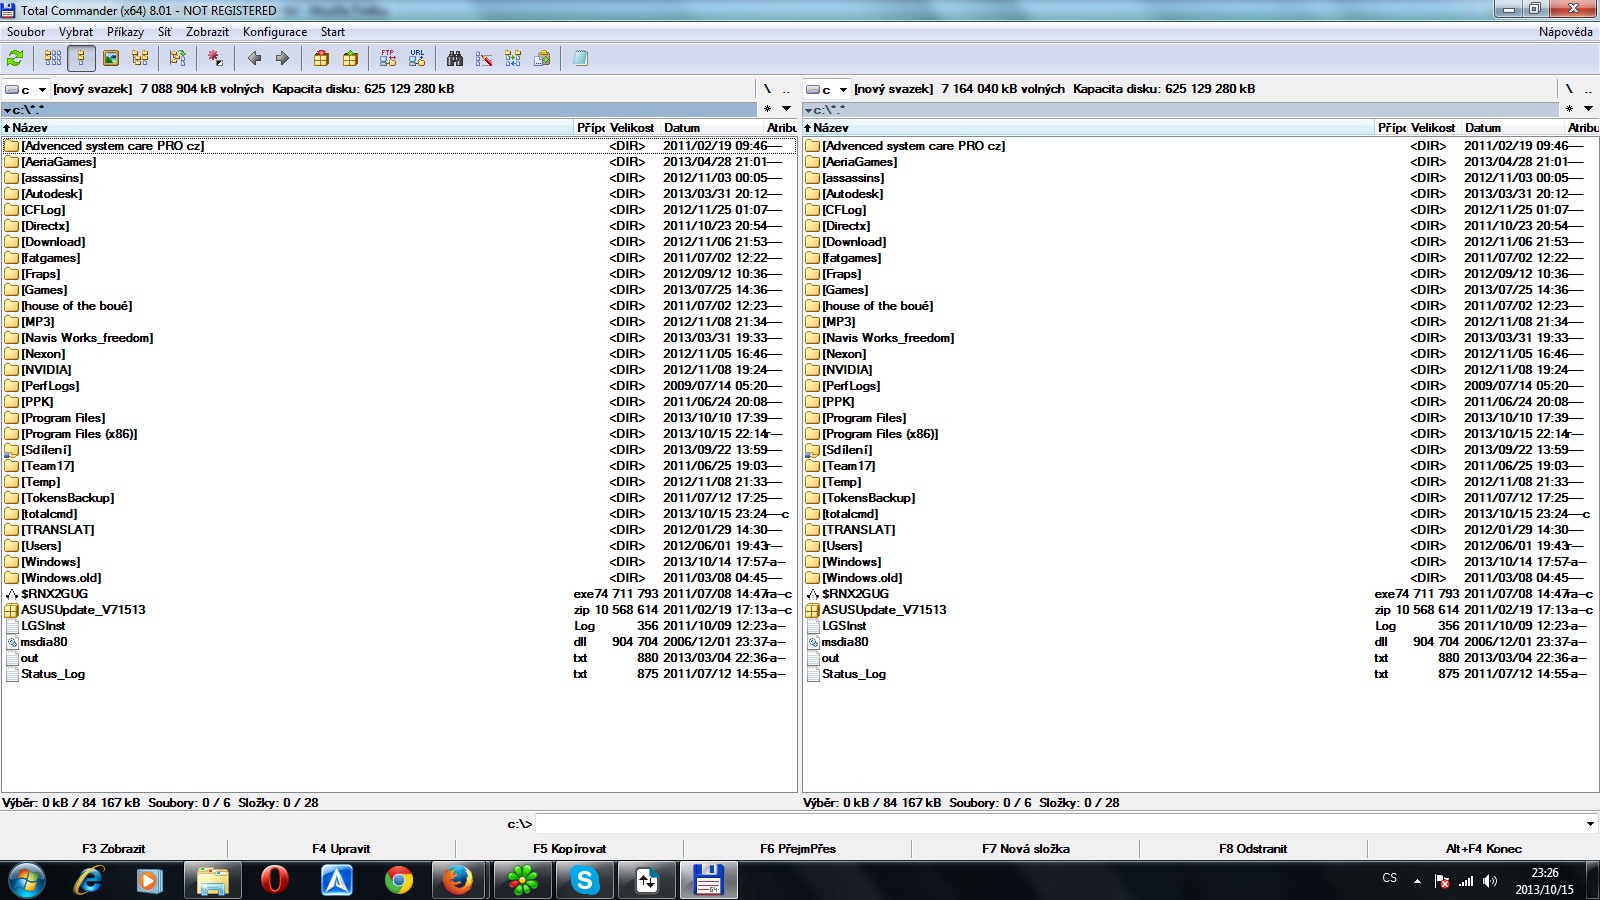Open the Příkazy menu
The width and height of the screenshot is (1600, 900).
(x=126, y=32)
